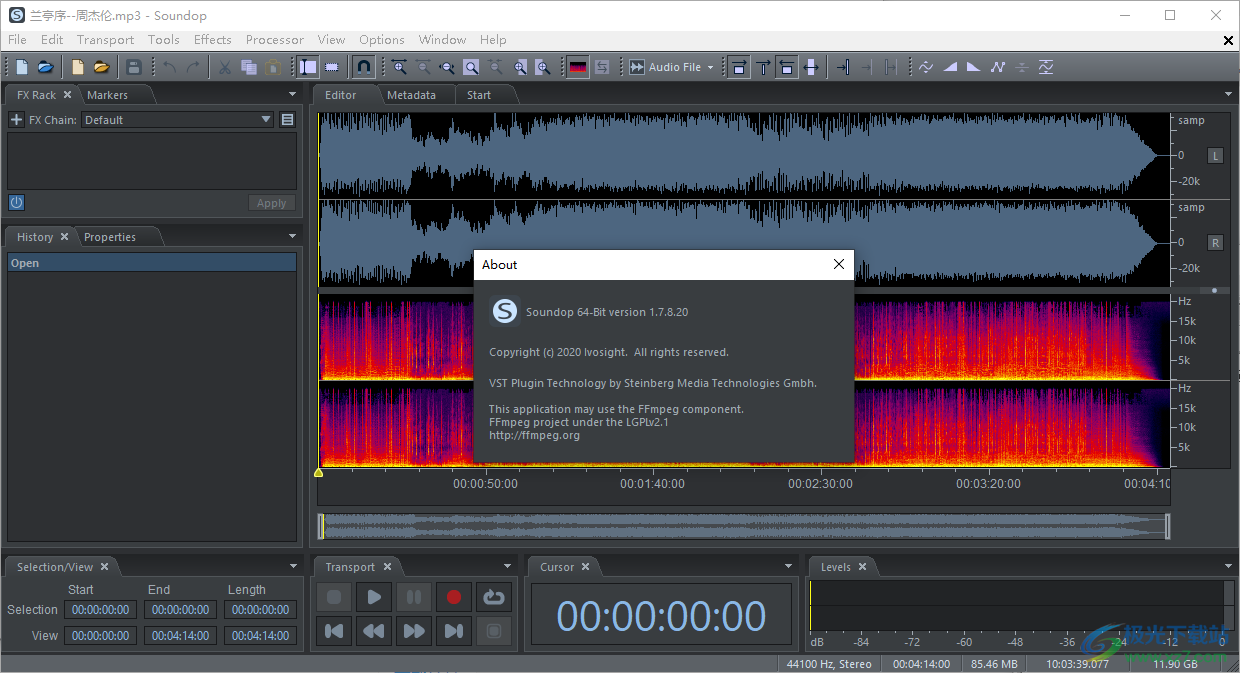
Task: Click the large Cursor time display
Action: pyautogui.click(x=661, y=616)
